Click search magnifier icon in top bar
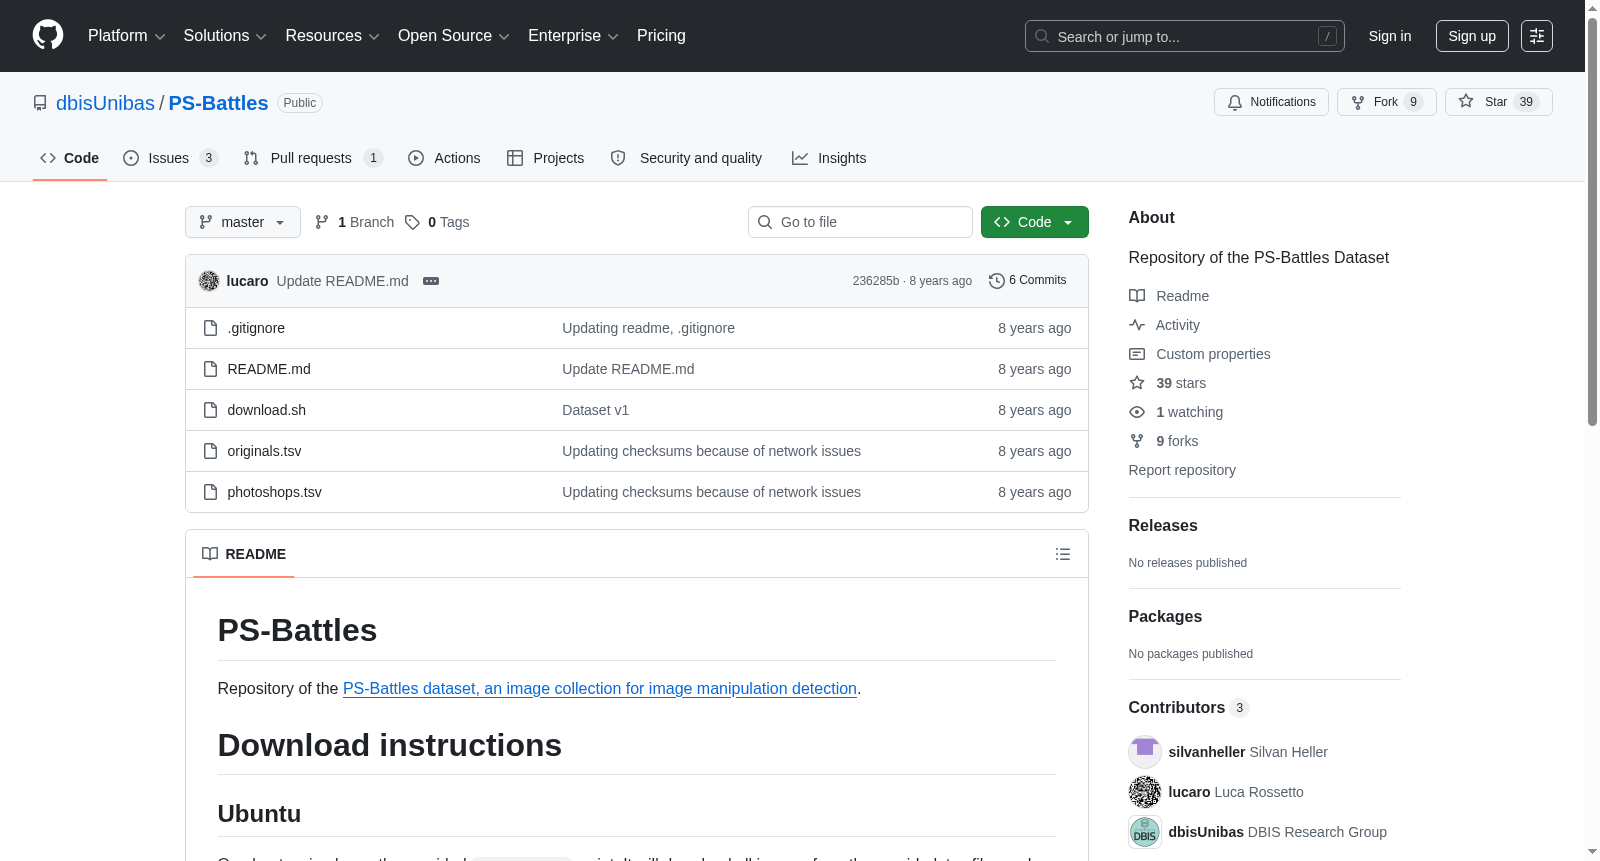Viewport: 1600px width, 861px height. (x=1042, y=36)
